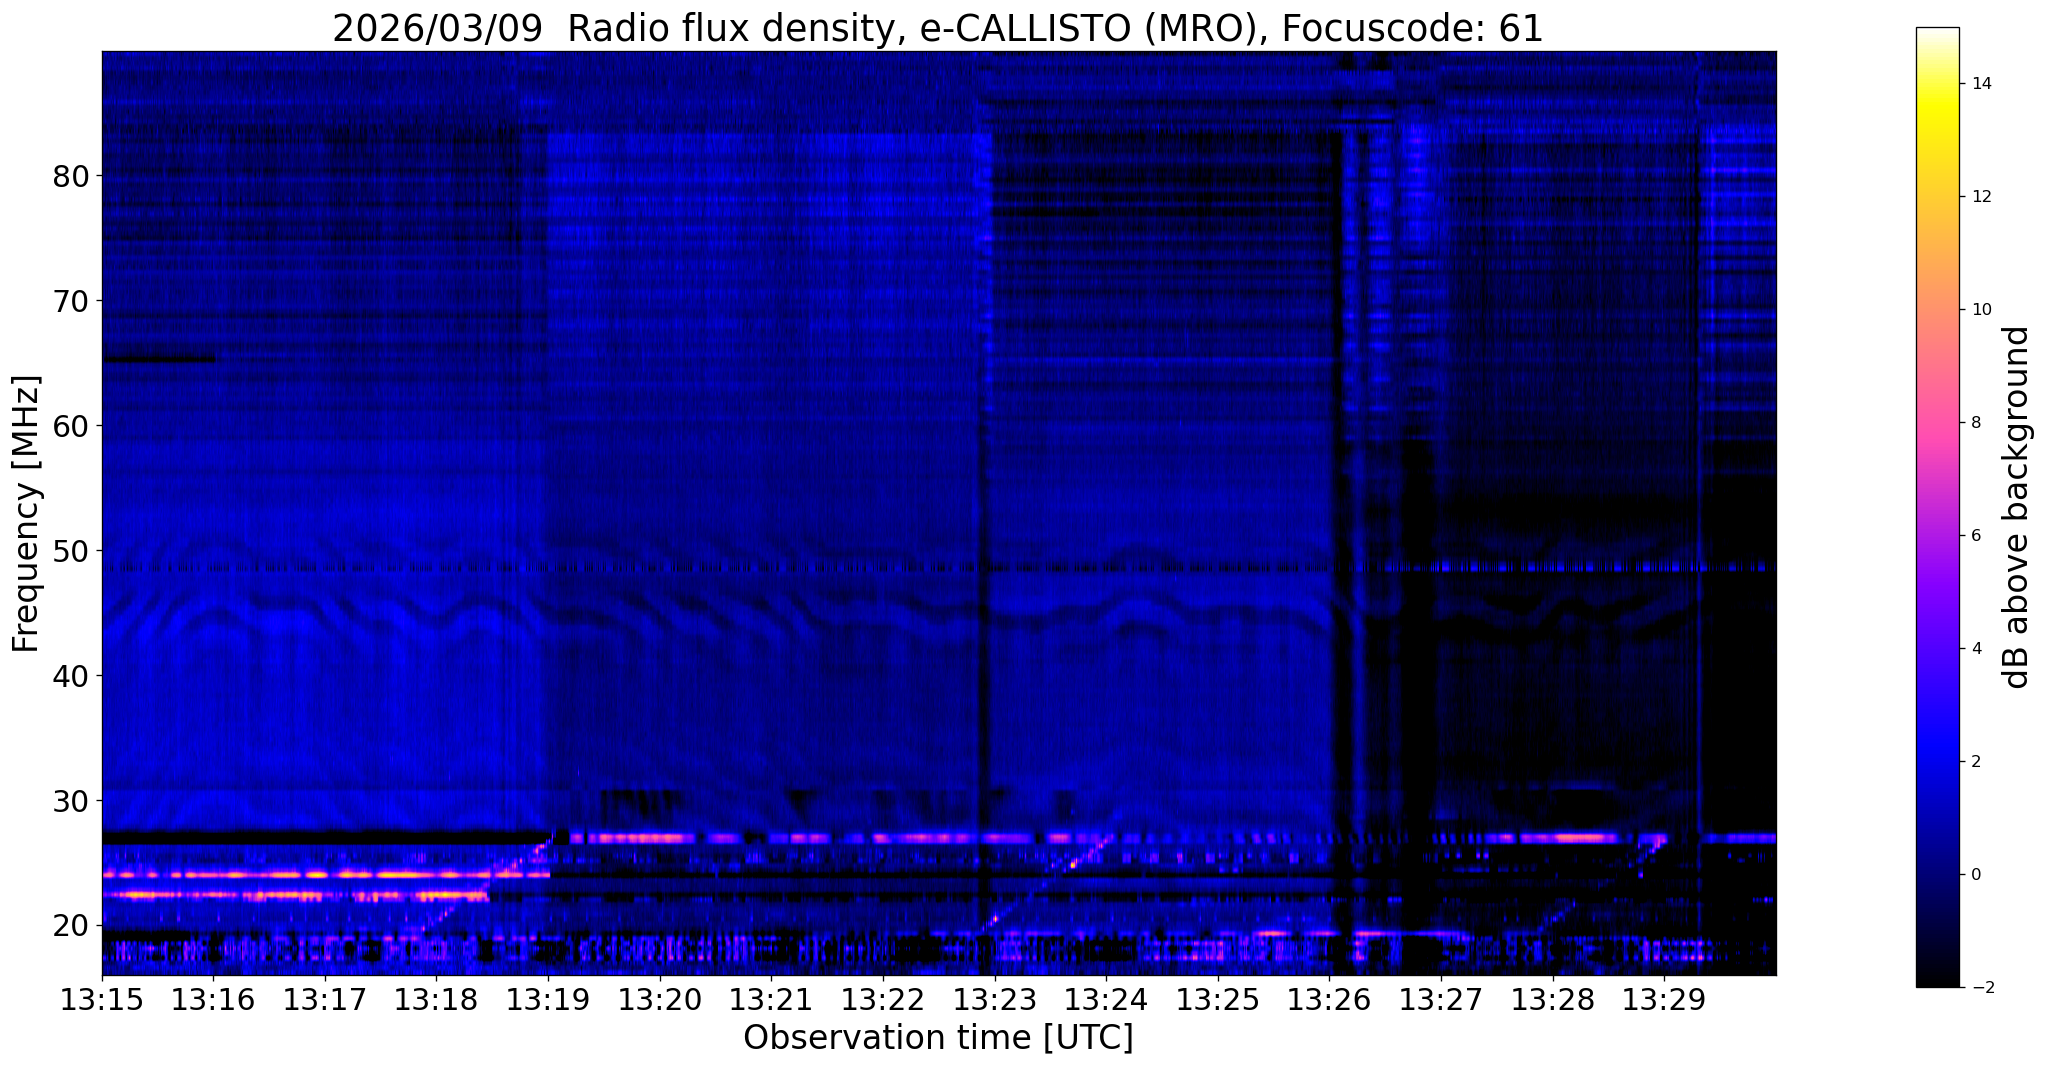The width and height of the screenshot is (2047, 1067).
Task: Click the 13:21 time tick label
Action: pyautogui.click(x=771, y=1000)
